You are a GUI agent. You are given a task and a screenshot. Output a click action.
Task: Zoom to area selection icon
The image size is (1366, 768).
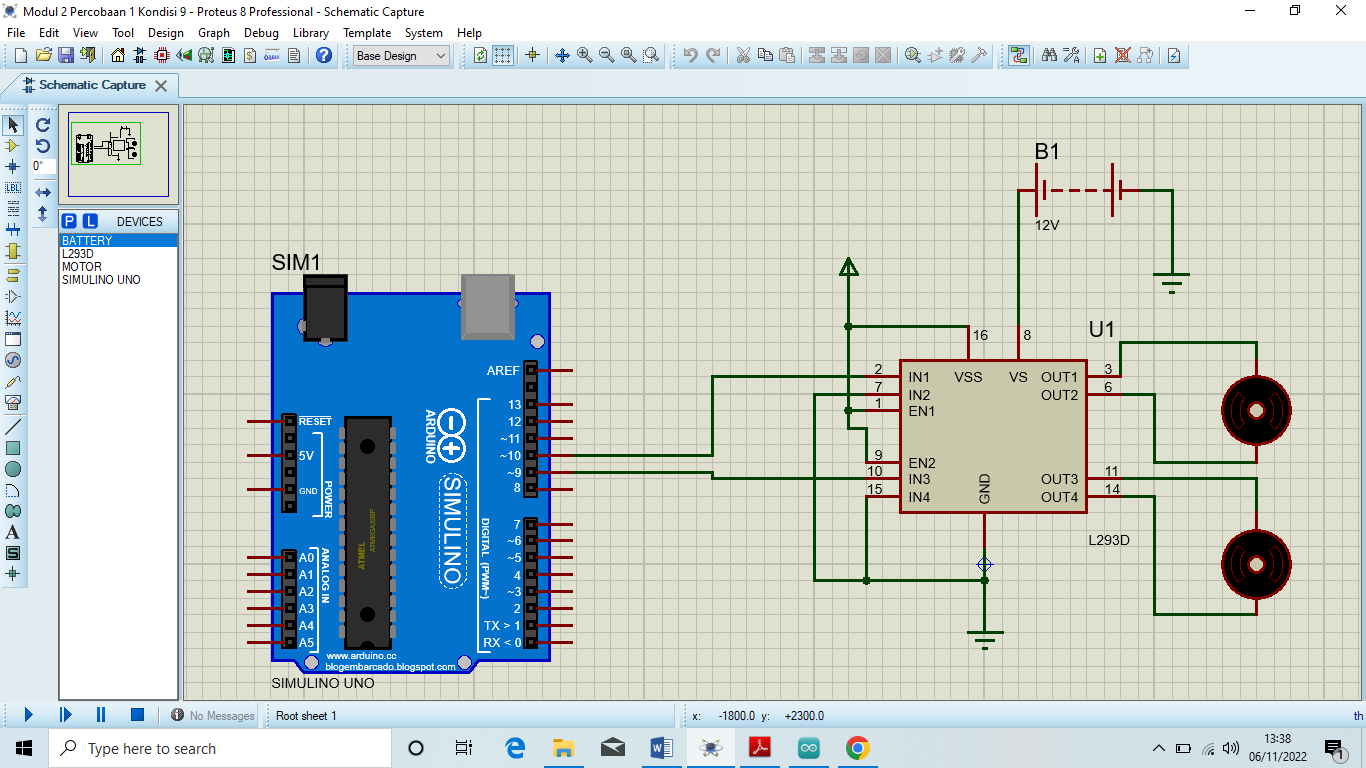pos(651,56)
